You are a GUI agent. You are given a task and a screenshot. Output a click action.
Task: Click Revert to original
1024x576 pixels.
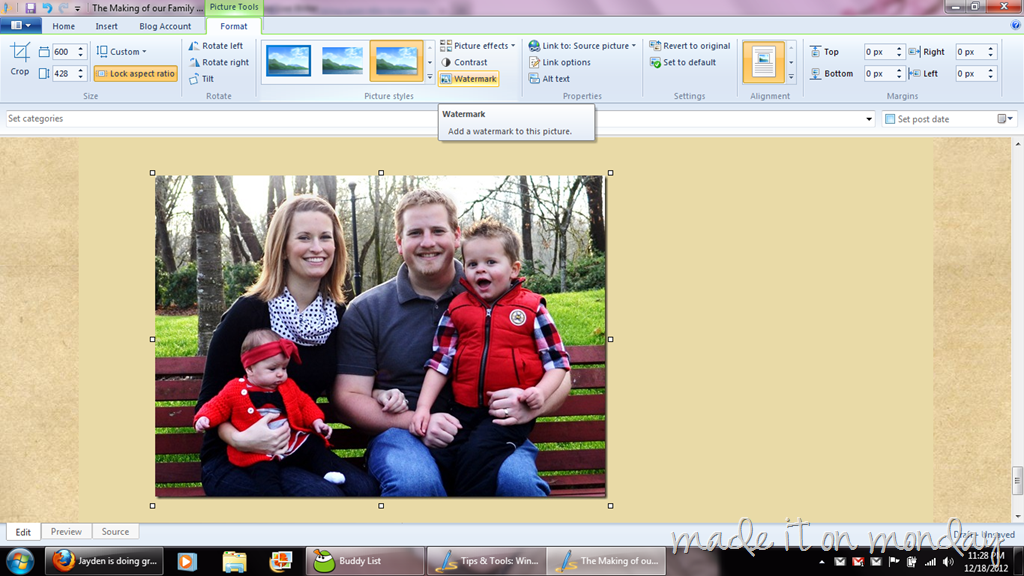click(x=690, y=46)
